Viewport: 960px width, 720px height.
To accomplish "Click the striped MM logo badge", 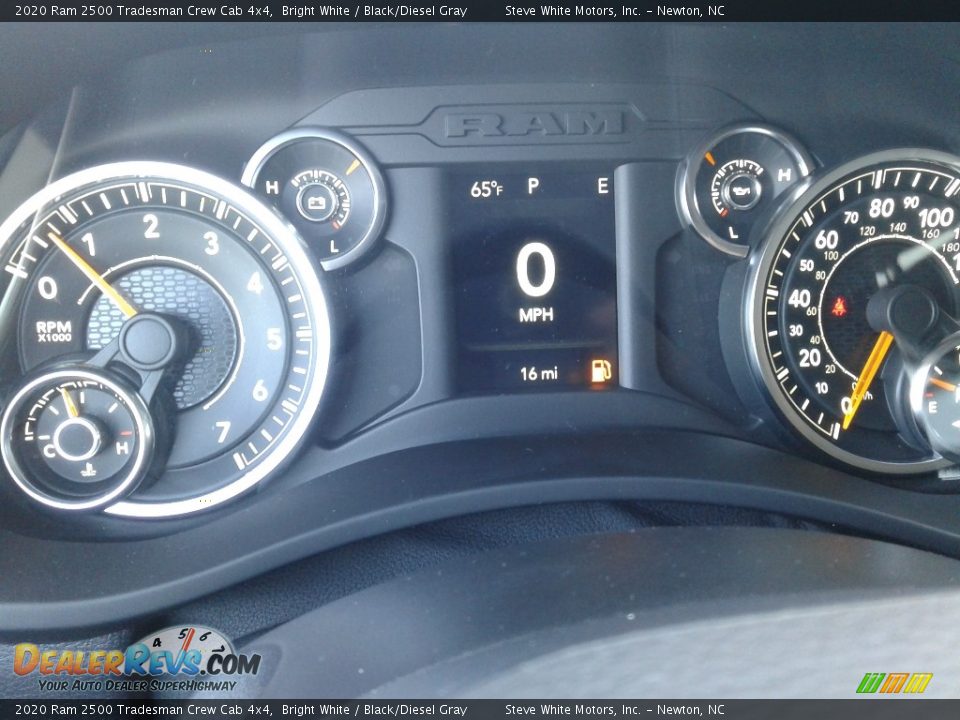I will click(x=894, y=682).
